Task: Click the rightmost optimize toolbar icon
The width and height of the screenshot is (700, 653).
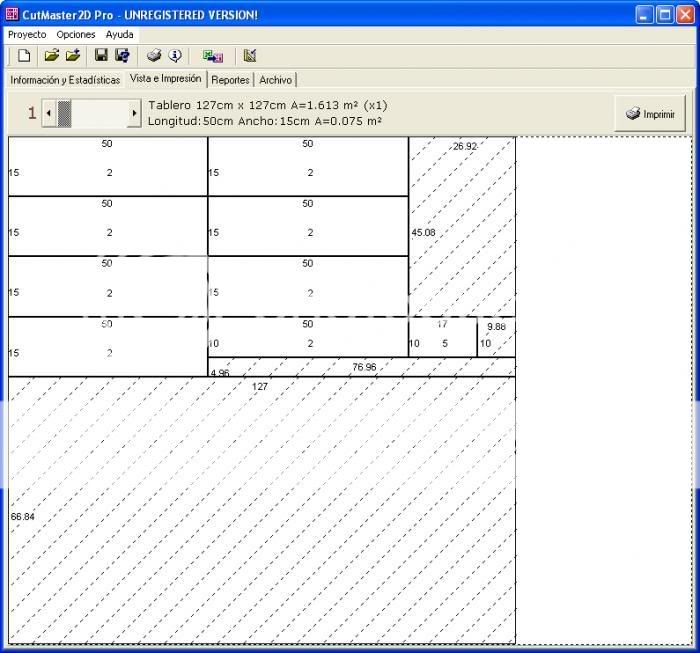Action: (249, 56)
